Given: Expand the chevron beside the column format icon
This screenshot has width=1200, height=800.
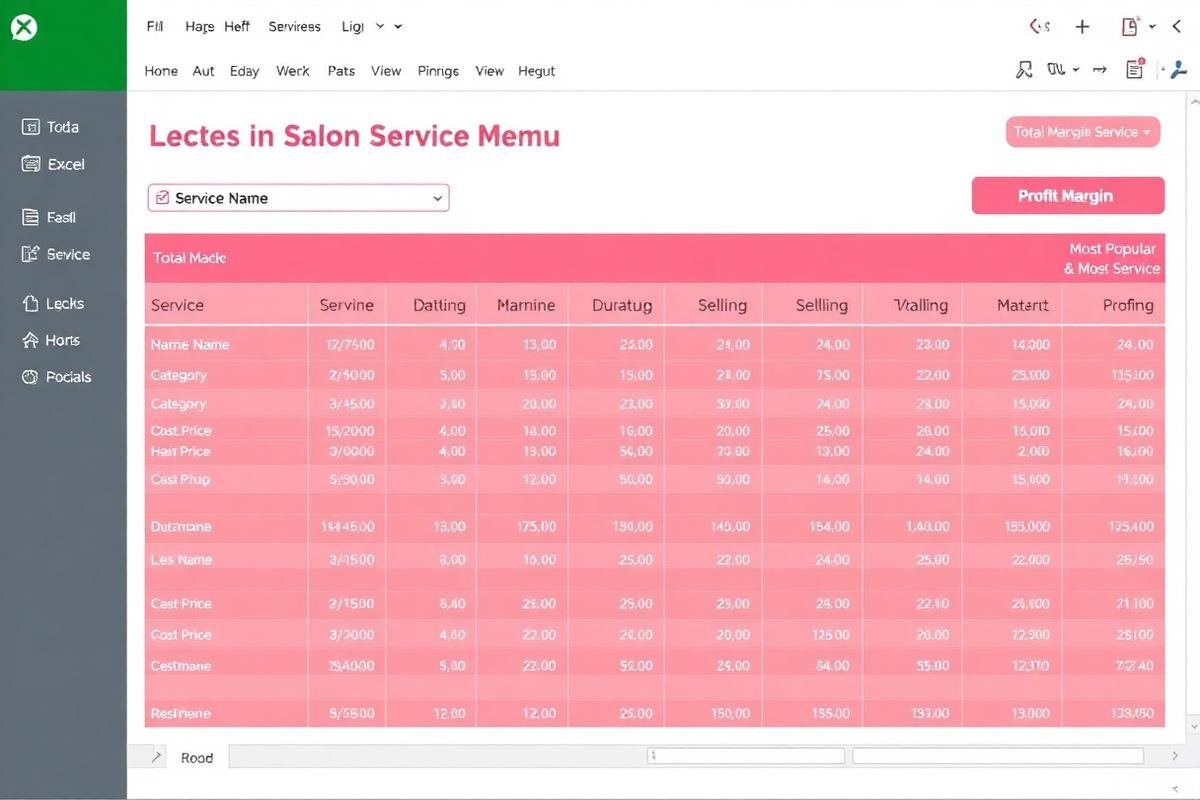Looking at the screenshot, I should (x=1076, y=70).
